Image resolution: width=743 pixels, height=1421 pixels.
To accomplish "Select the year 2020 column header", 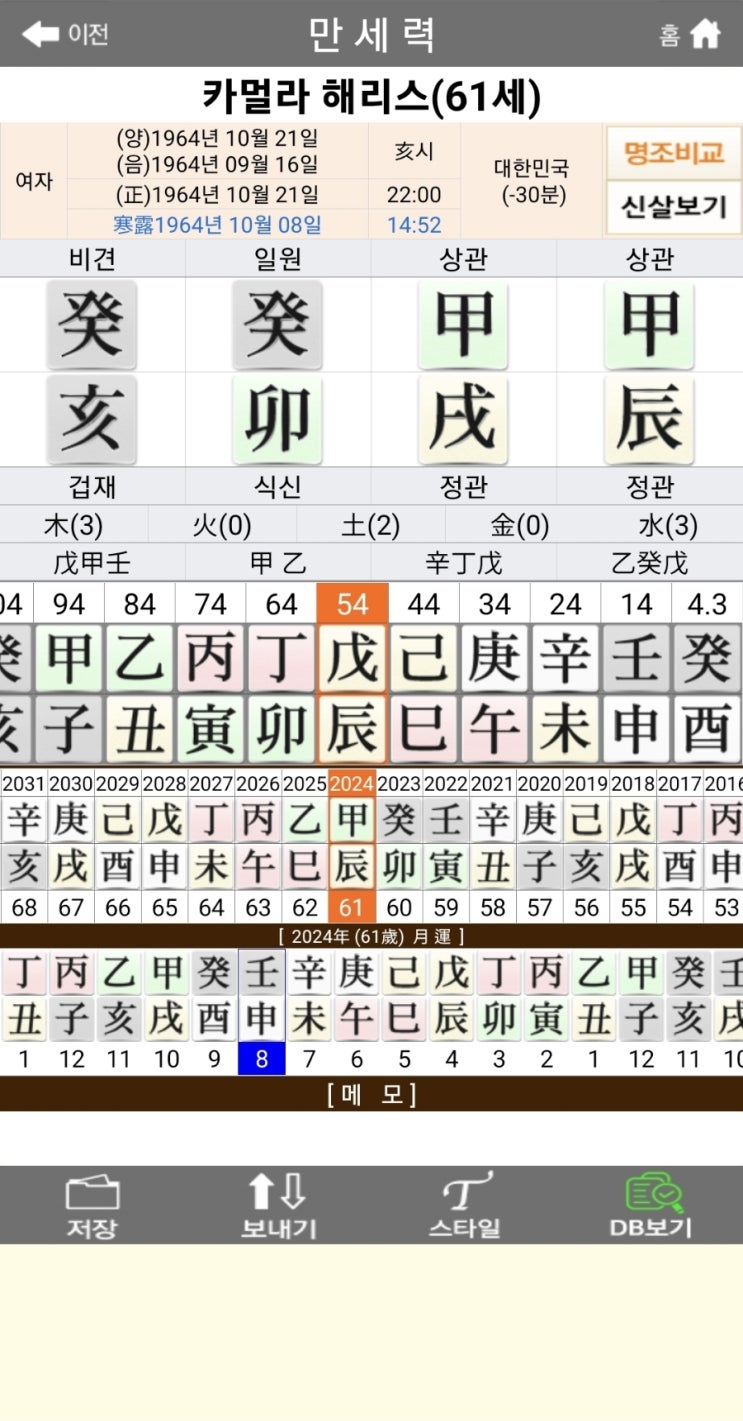I will 540,783.
